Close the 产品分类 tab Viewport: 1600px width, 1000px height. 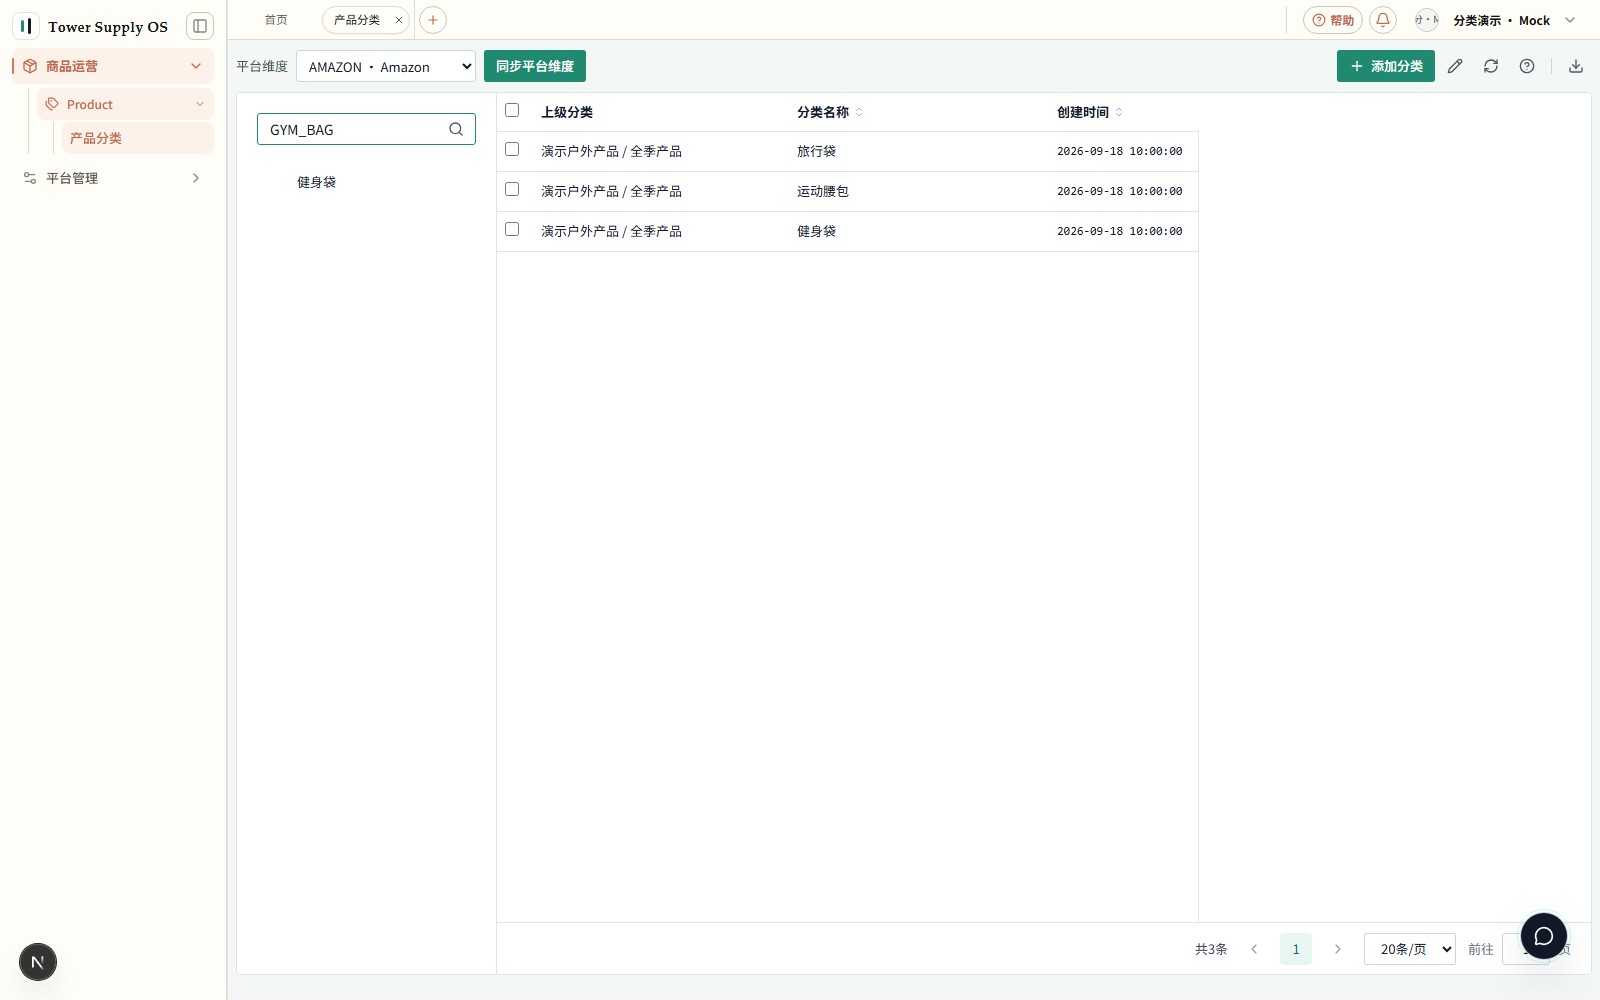(x=398, y=20)
